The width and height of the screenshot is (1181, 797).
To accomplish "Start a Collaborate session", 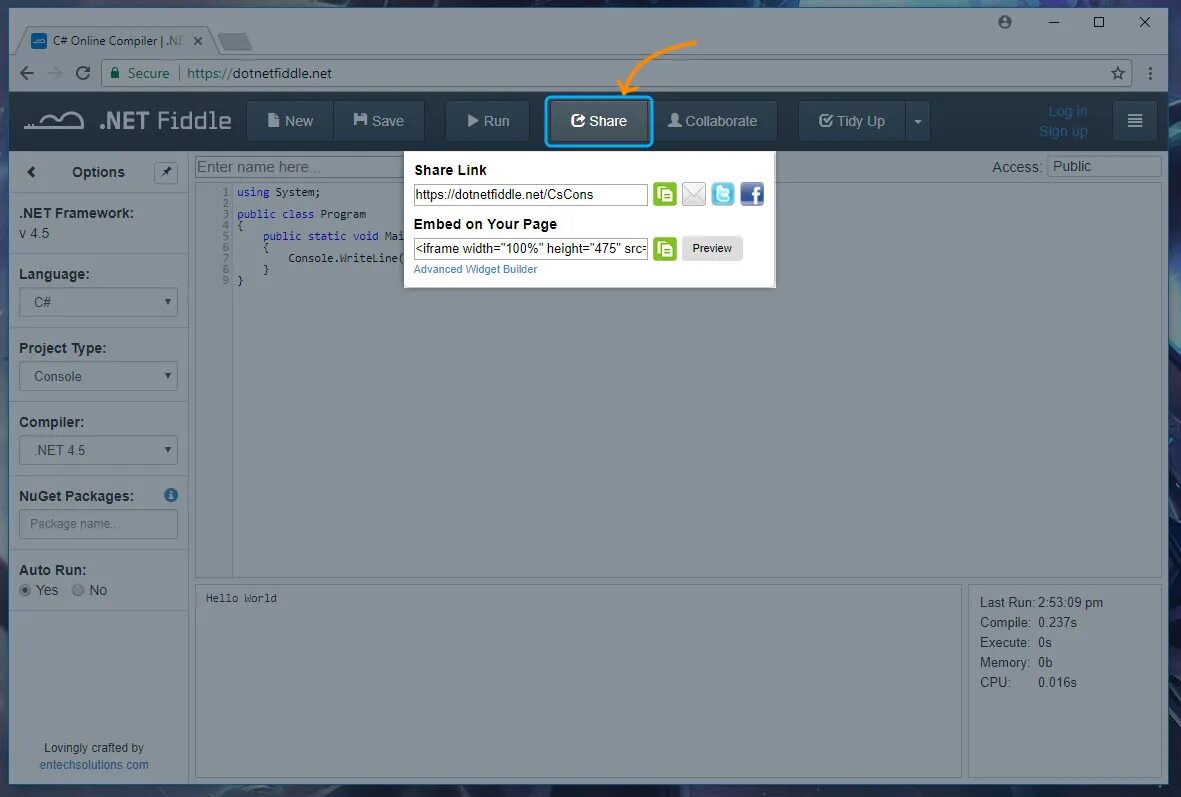I will pos(713,121).
